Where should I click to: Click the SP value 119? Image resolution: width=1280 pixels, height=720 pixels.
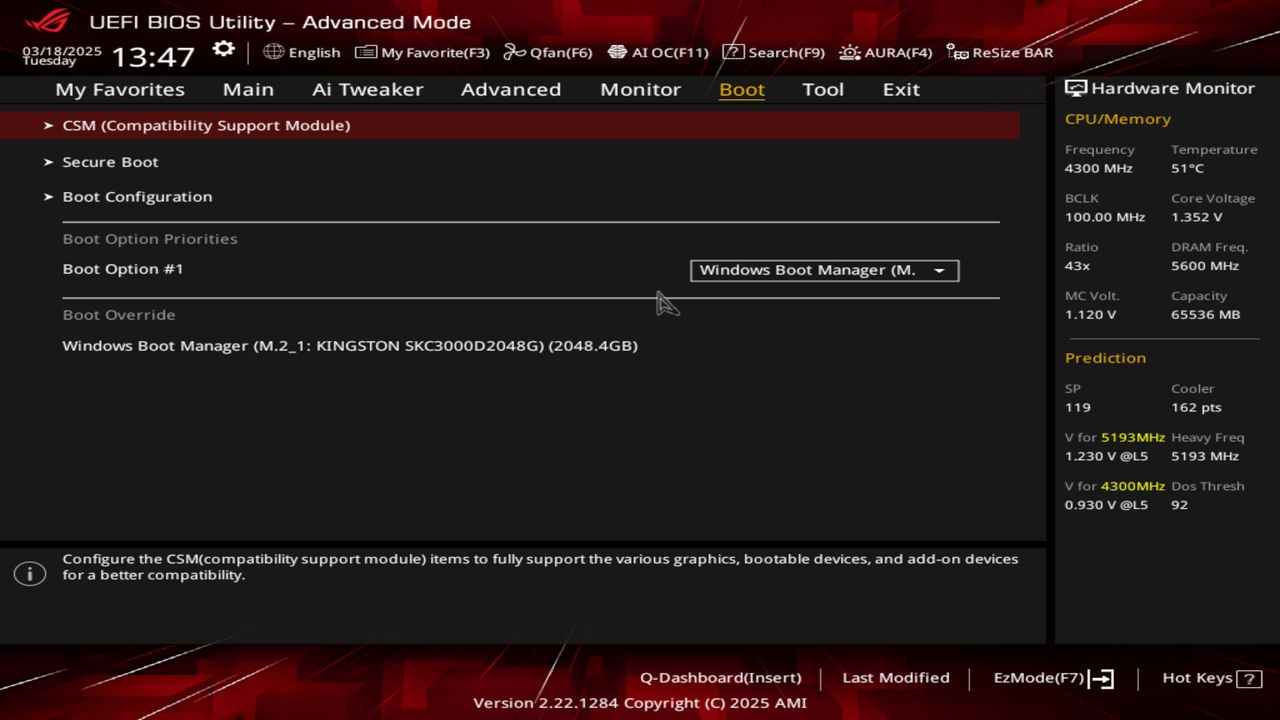1078,407
